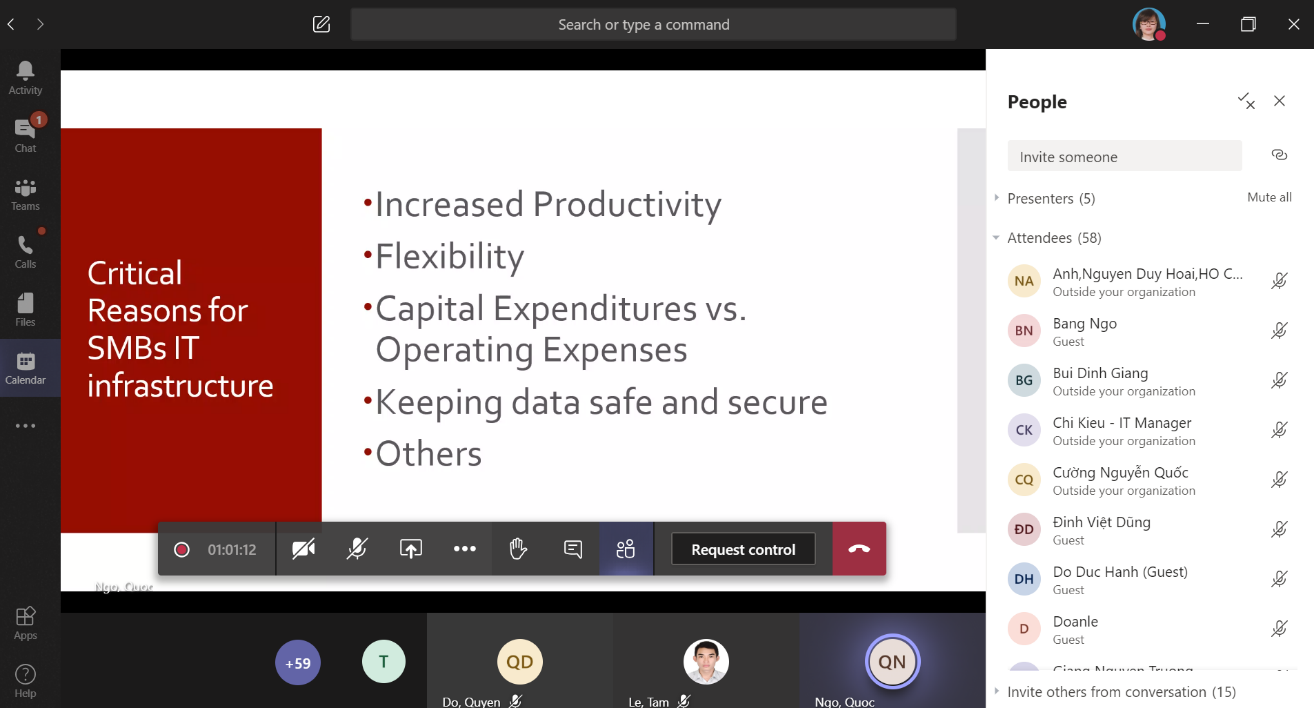Screen dimensions: 1314x708
Task: Open the Calls section
Action: click(x=25, y=251)
